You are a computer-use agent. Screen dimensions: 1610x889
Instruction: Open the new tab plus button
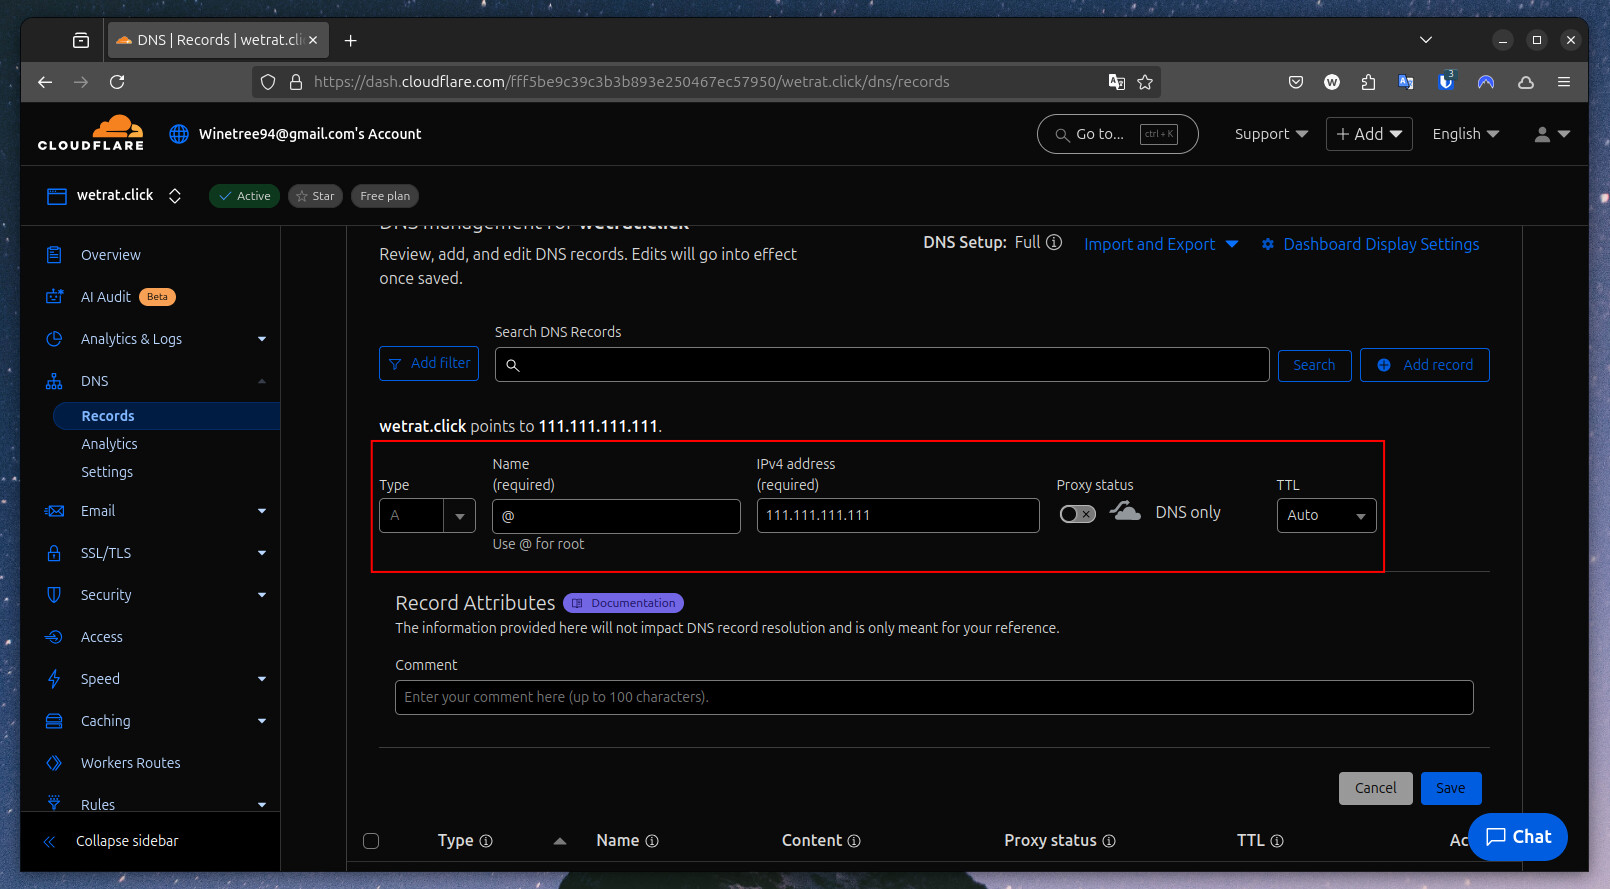pyautogui.click(x=350, y=40)
